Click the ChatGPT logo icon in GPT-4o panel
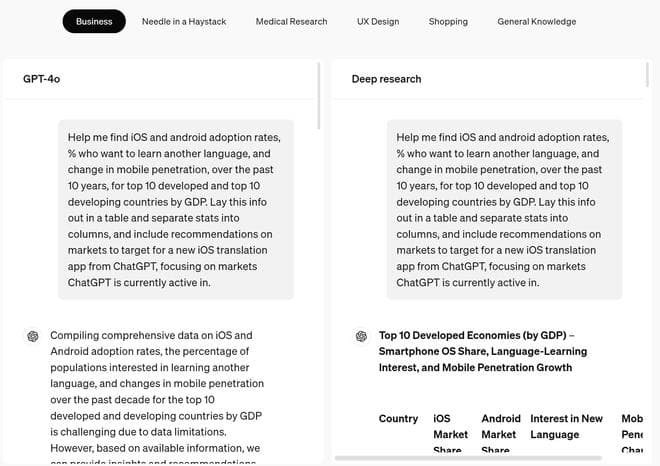Viewport: 660px width, 466px height. [x=33, y=336]
